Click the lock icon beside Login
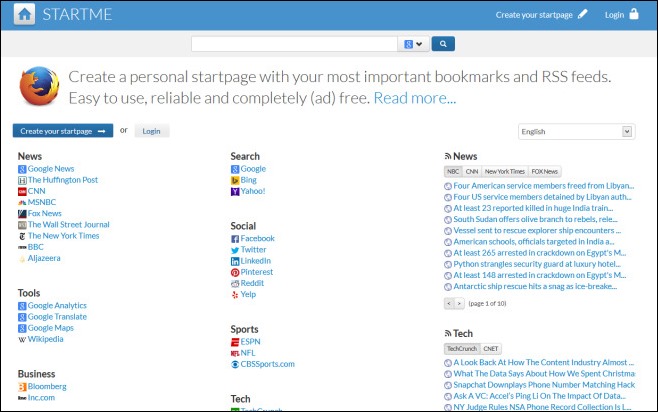The width and height of the screenshot is (658, 412). click(x=634, y=14)
